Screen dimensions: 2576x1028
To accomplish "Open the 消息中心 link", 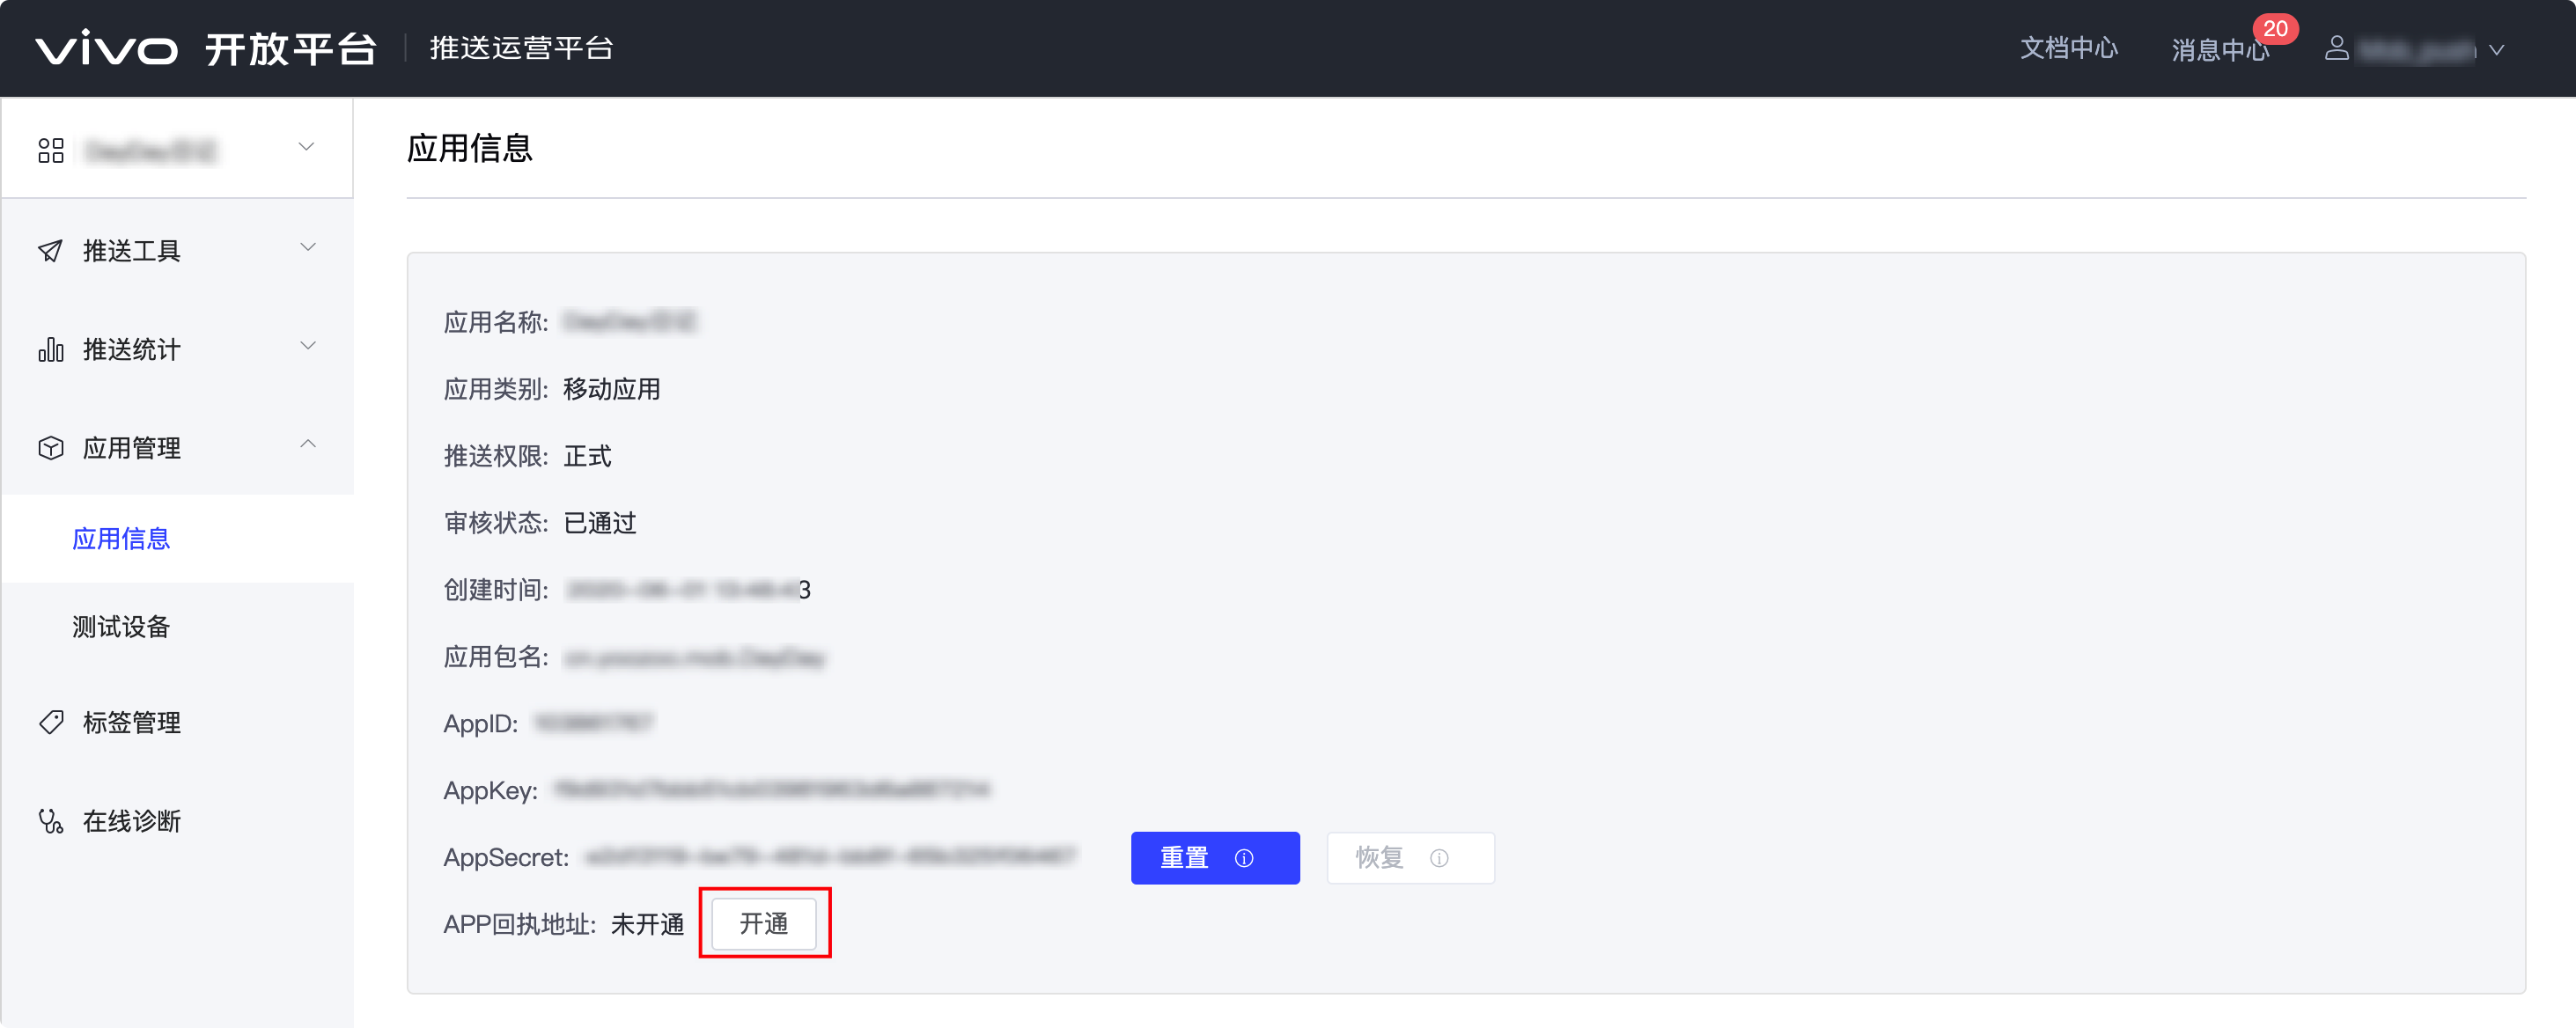I will click(x=2220, y=50).
